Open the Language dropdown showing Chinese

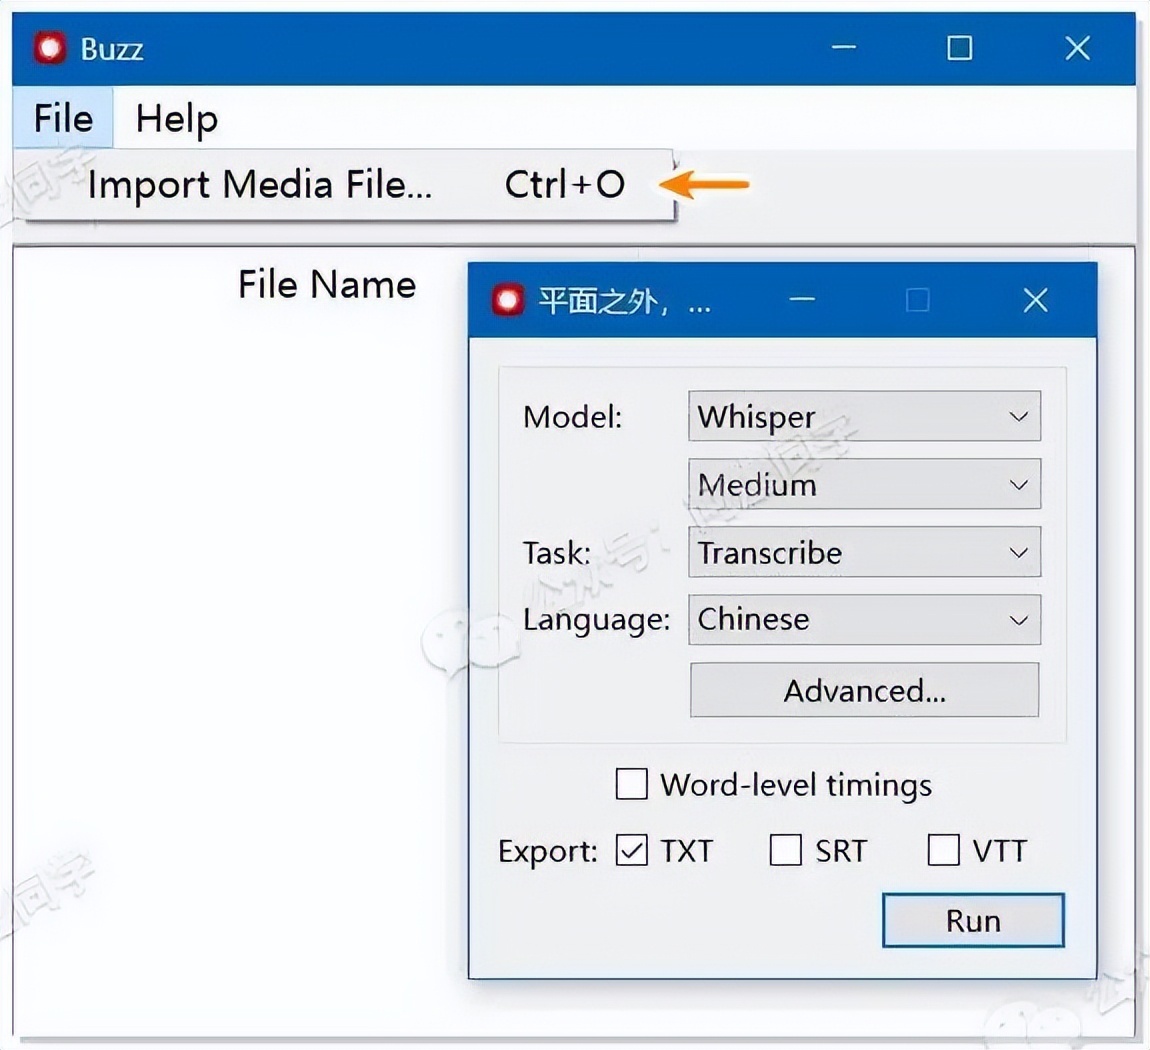point(864,620)
